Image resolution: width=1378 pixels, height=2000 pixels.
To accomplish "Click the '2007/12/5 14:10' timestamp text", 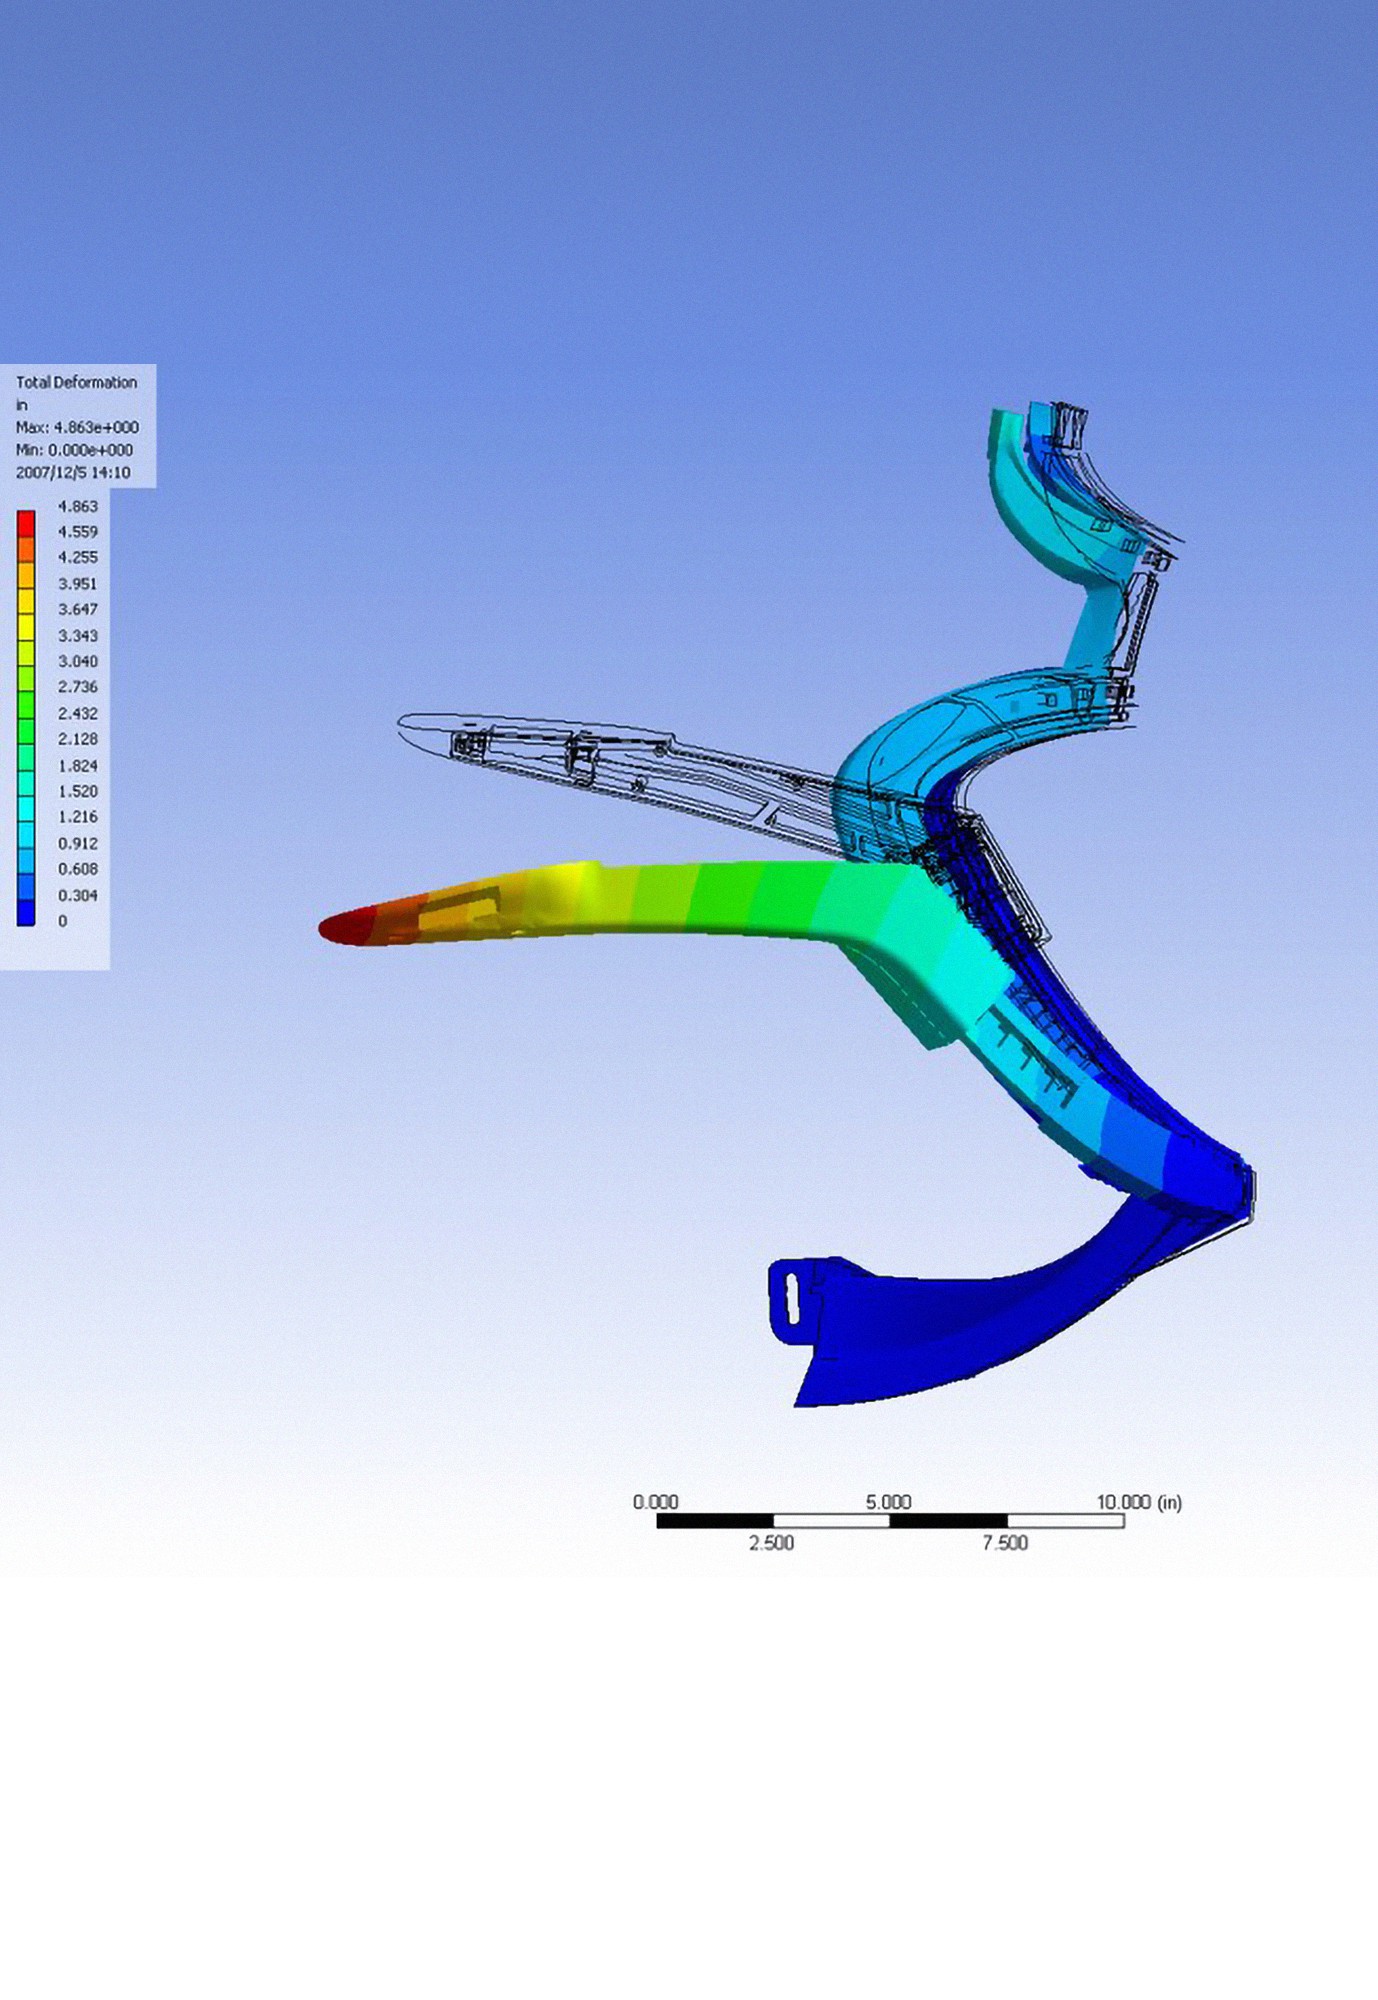I will (x=73, y=473).
